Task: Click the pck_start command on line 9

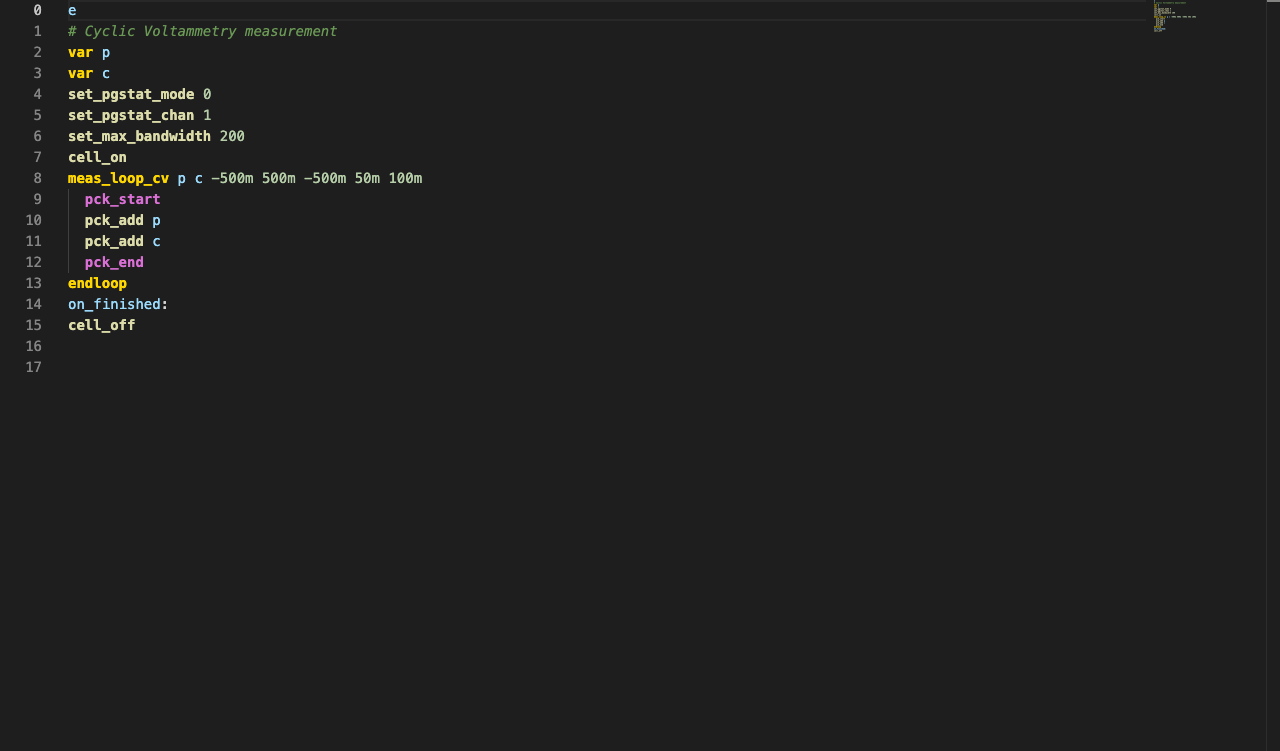Action: [121, 199]
